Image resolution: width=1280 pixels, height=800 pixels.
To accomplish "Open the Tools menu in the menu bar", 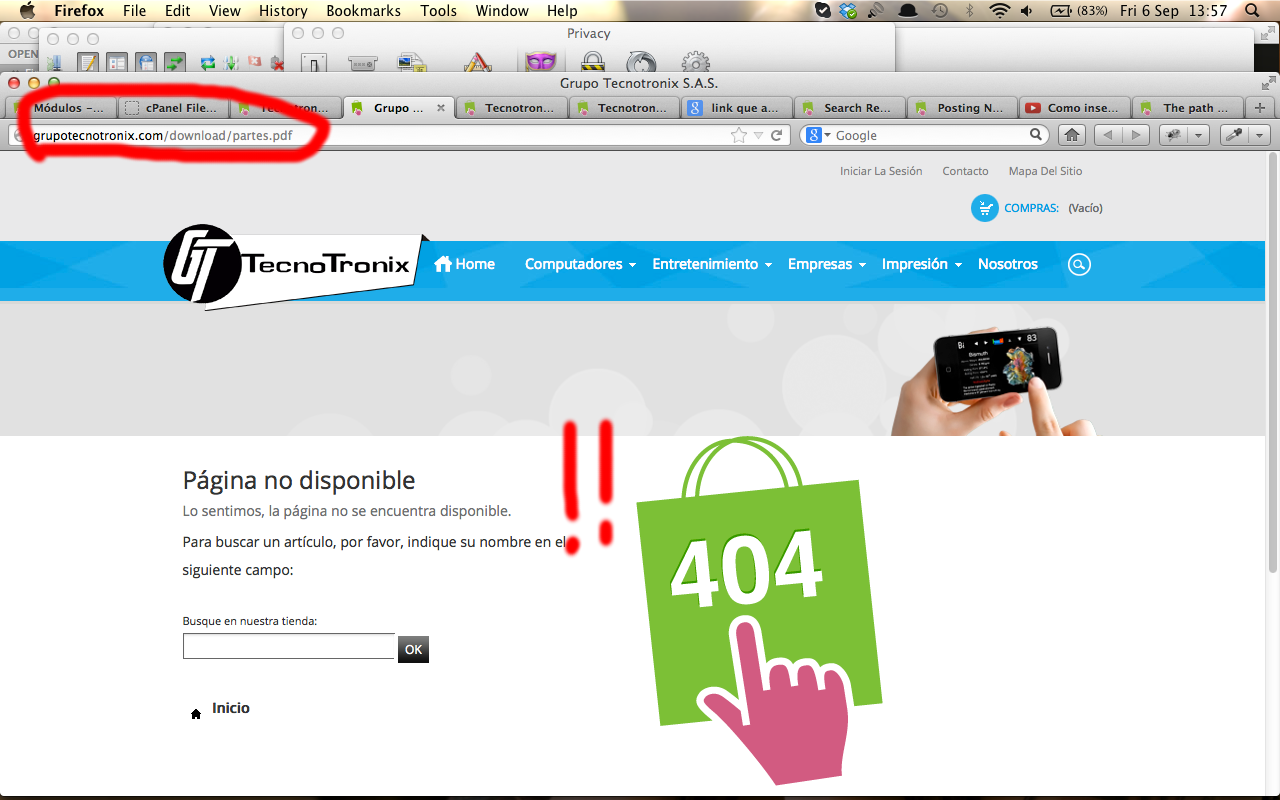I will (x=438, y=11).
